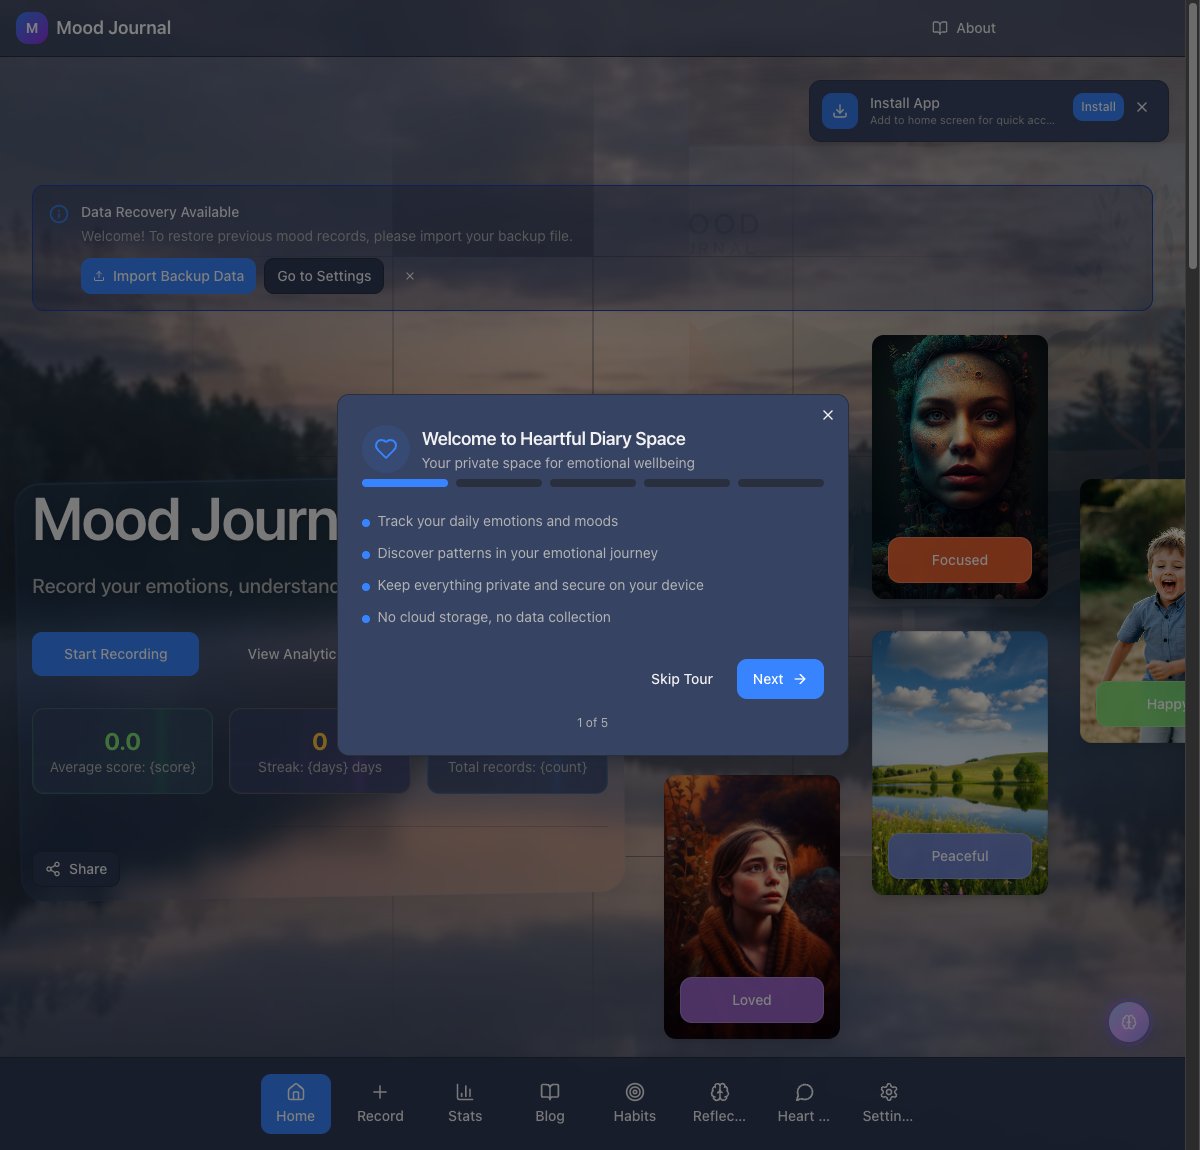Install the app from the Install App prompt

click(x=1098, y=106)
